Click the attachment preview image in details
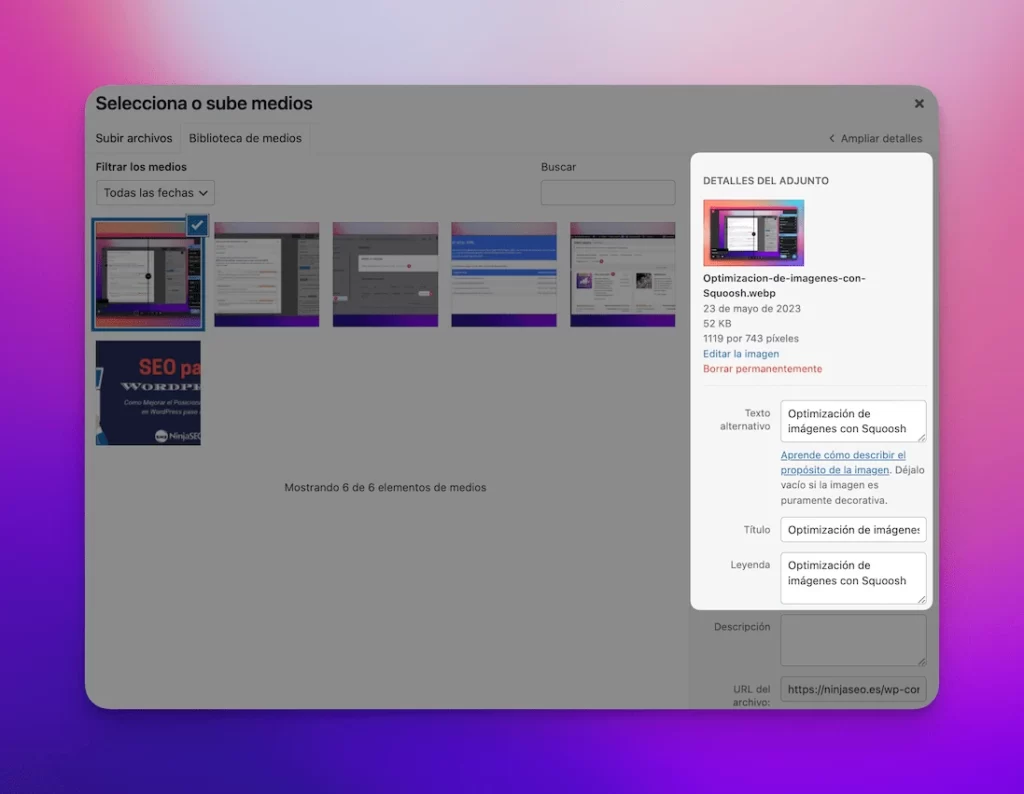Screen dimensions: 1024x794 pos(753,232)
